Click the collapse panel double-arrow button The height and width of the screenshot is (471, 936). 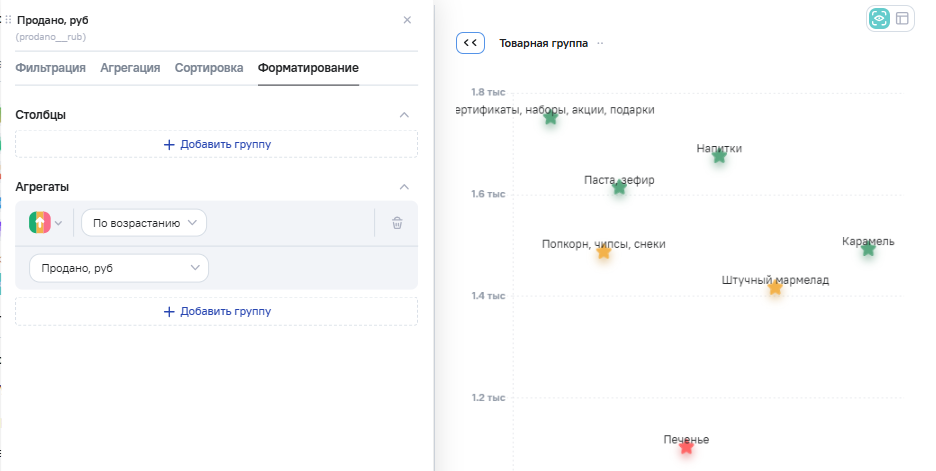[x=470, y=43]
